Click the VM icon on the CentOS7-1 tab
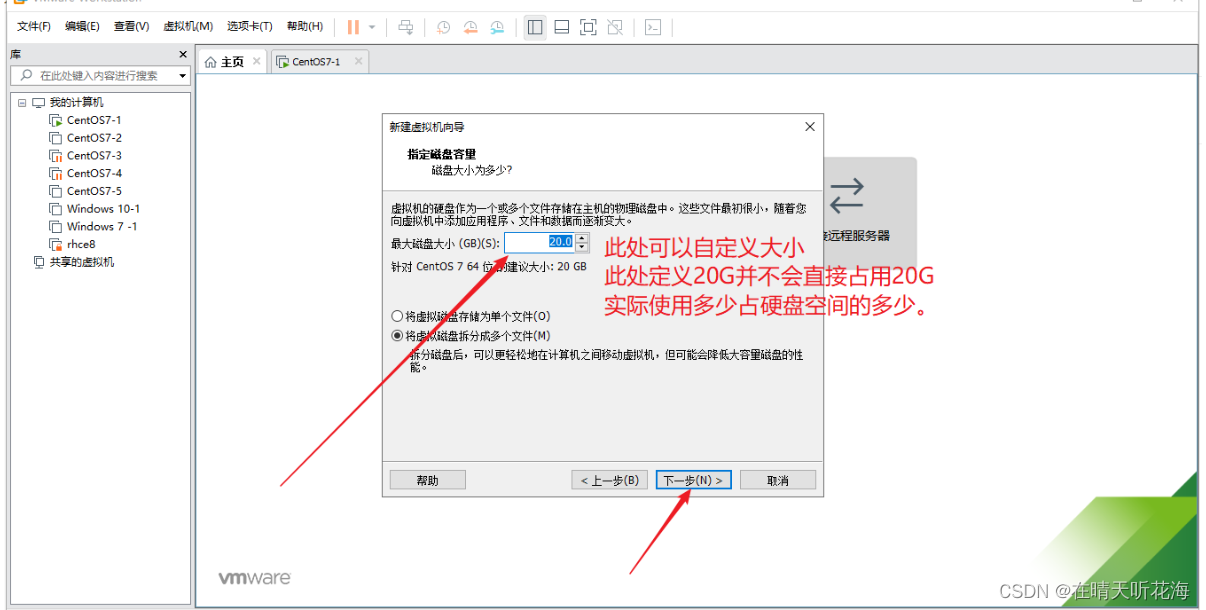1206x610 pixels. point(282,62)
